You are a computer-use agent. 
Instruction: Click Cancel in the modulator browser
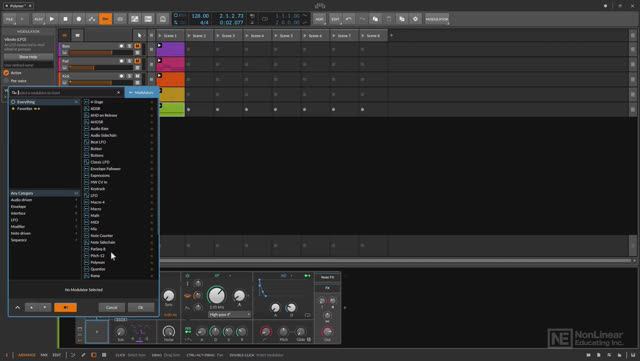[111, 308]
